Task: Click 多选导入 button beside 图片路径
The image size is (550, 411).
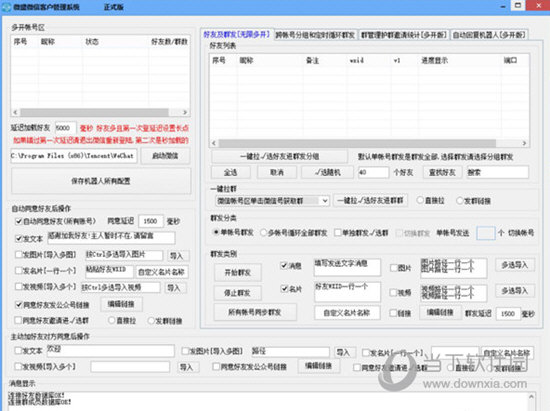Action: tap(515, 265)
